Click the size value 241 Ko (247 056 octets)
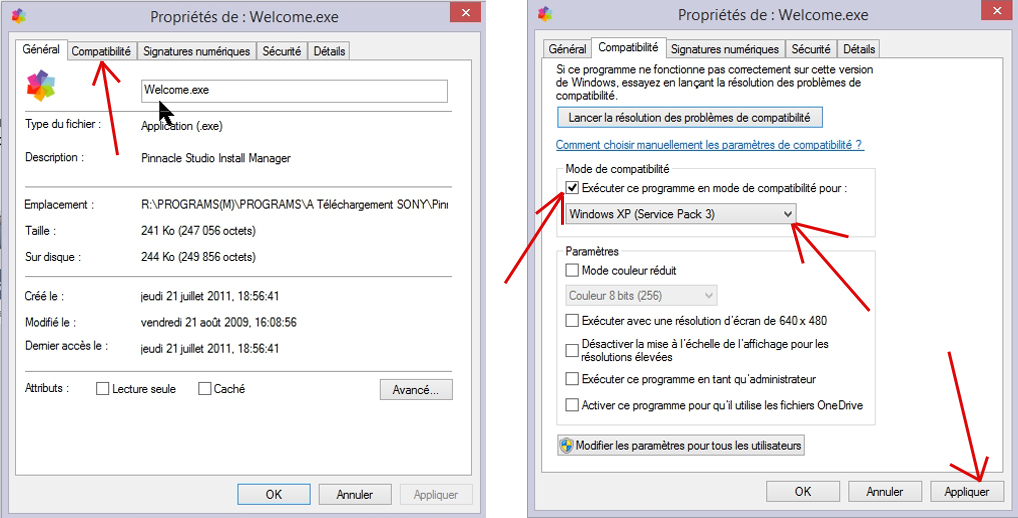The image size is (1018, 518). tap(198, 230)
